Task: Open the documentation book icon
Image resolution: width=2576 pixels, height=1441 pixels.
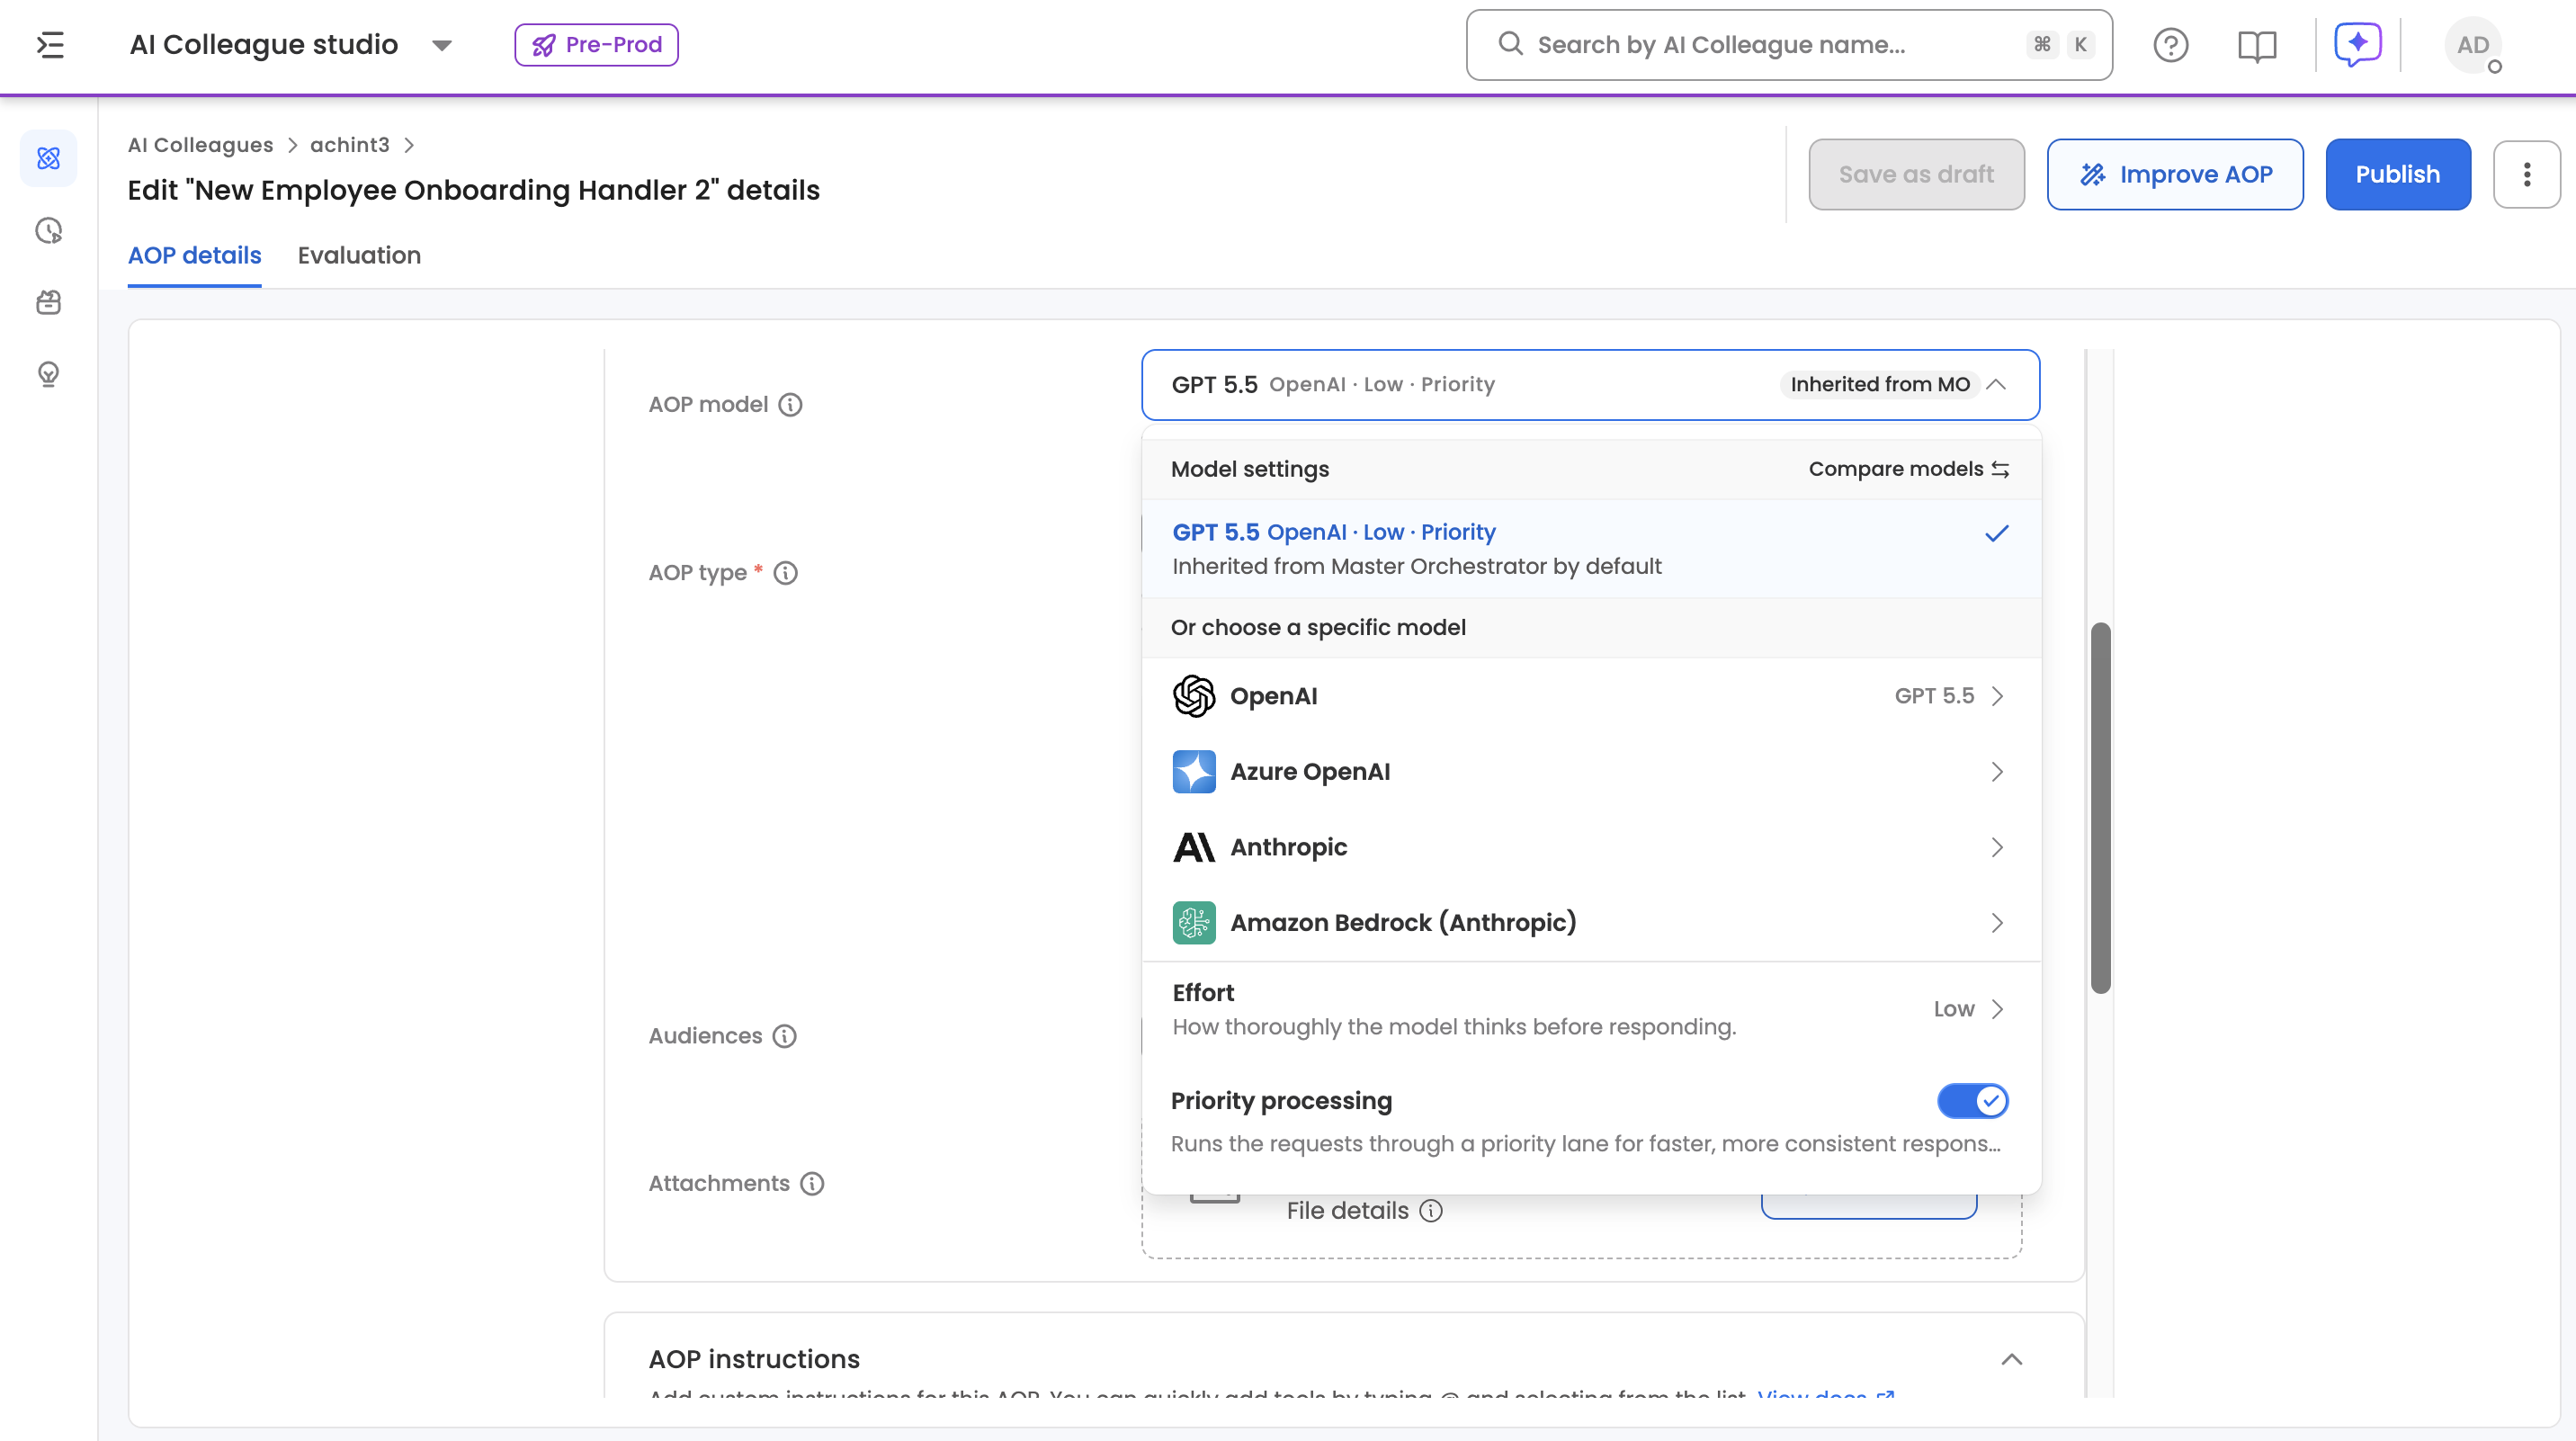Action: coord(2256,45)
